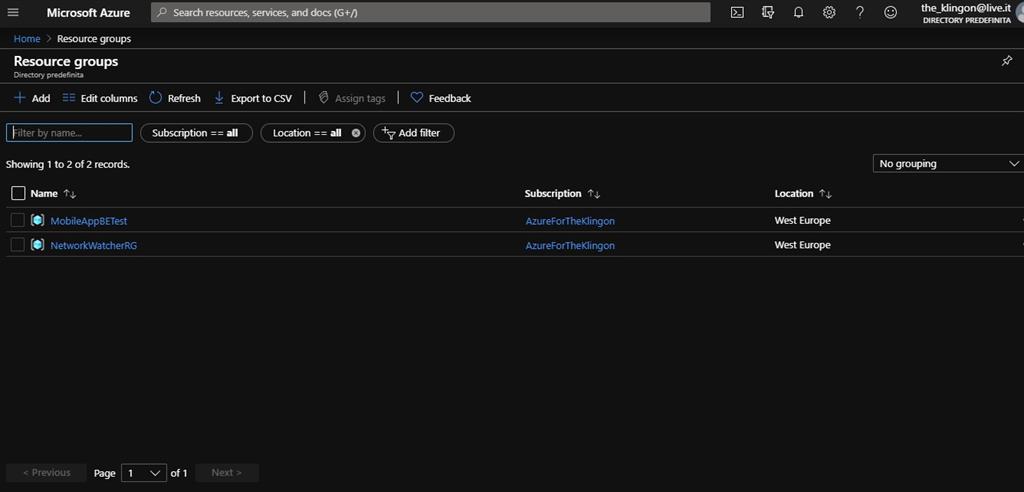The width and height of the screenshot is (1024, 492).
Task: Click the Add filter button
Action: [413, 133]
